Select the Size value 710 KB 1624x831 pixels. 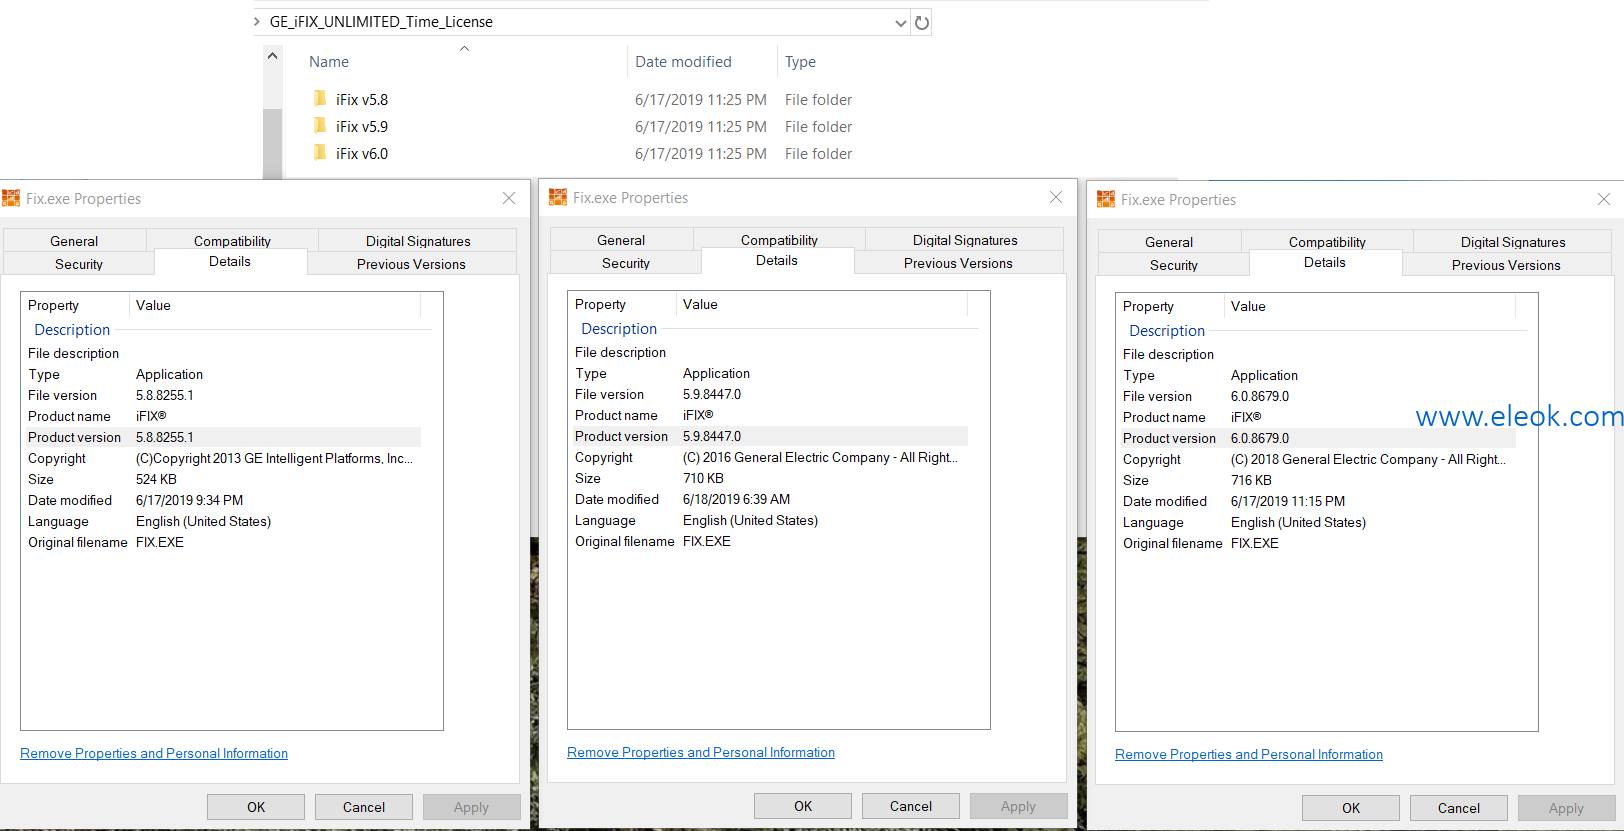tap(703, 478)
